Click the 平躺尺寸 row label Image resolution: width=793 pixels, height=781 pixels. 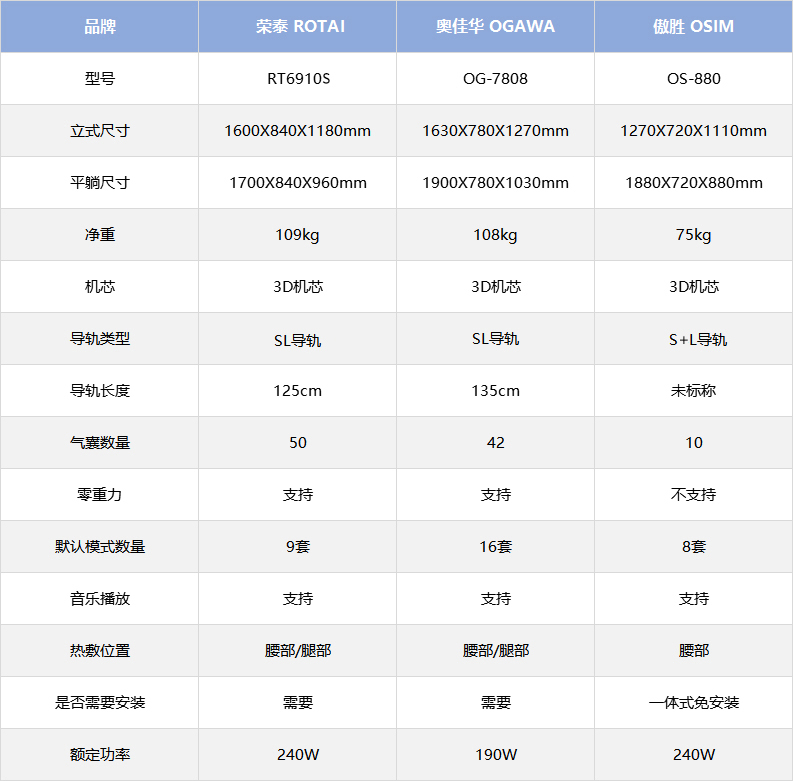pyautogui.click(x=100, y=183)
